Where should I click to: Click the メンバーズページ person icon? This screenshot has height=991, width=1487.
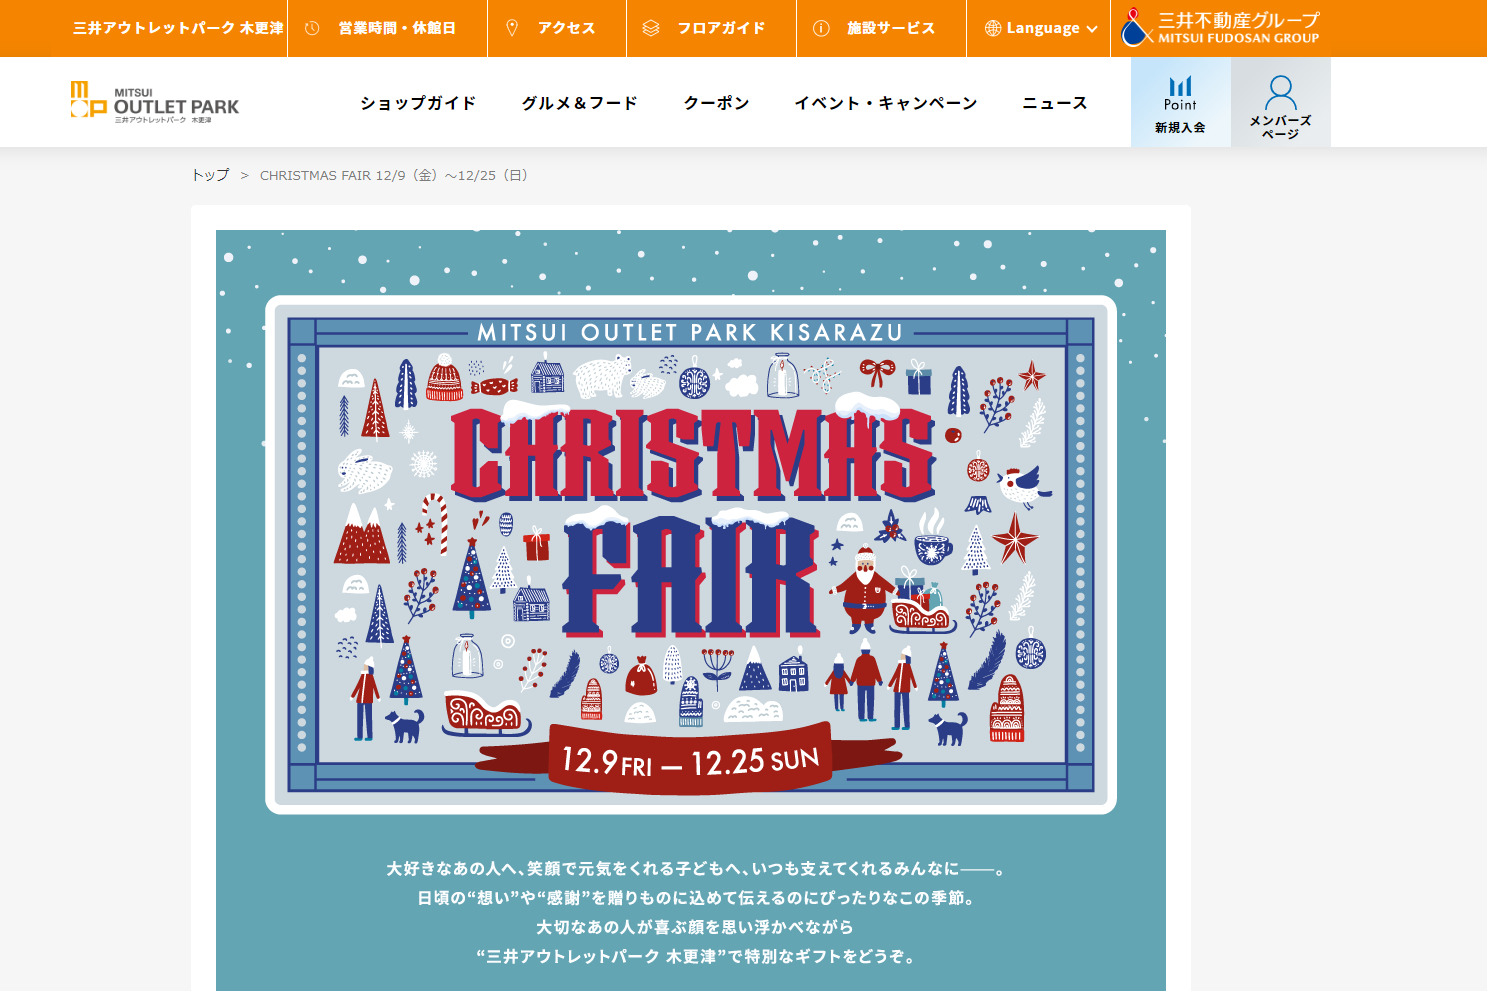1281,92
